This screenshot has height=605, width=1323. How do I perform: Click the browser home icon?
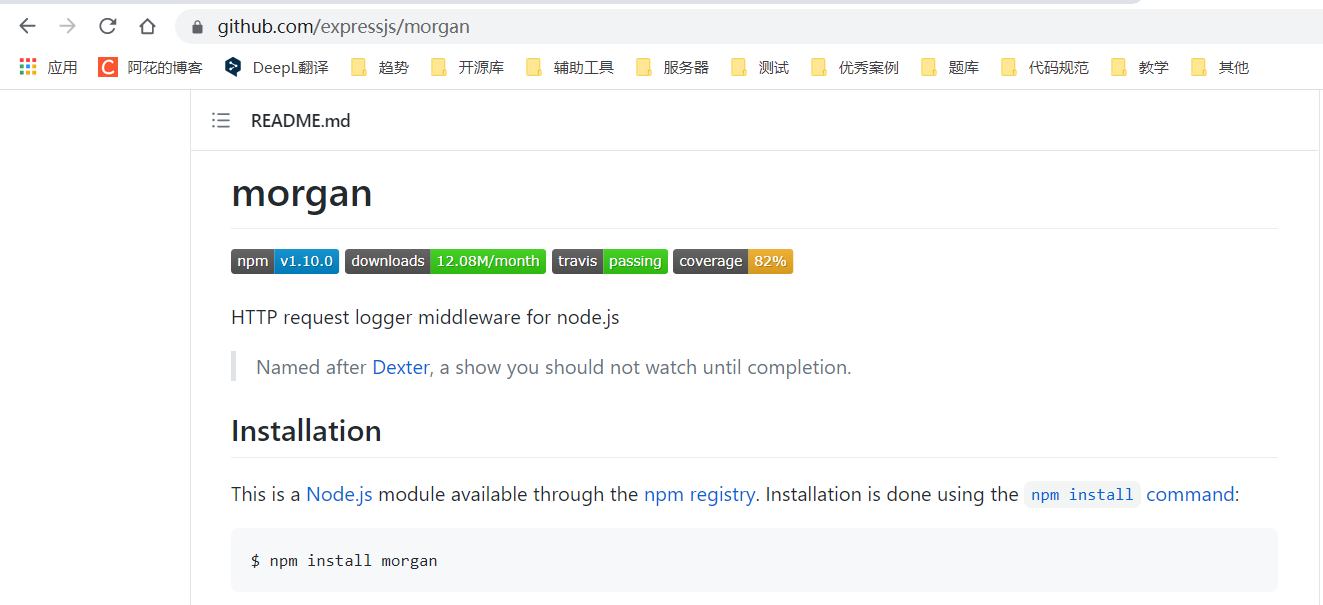(x=147, y=27)
